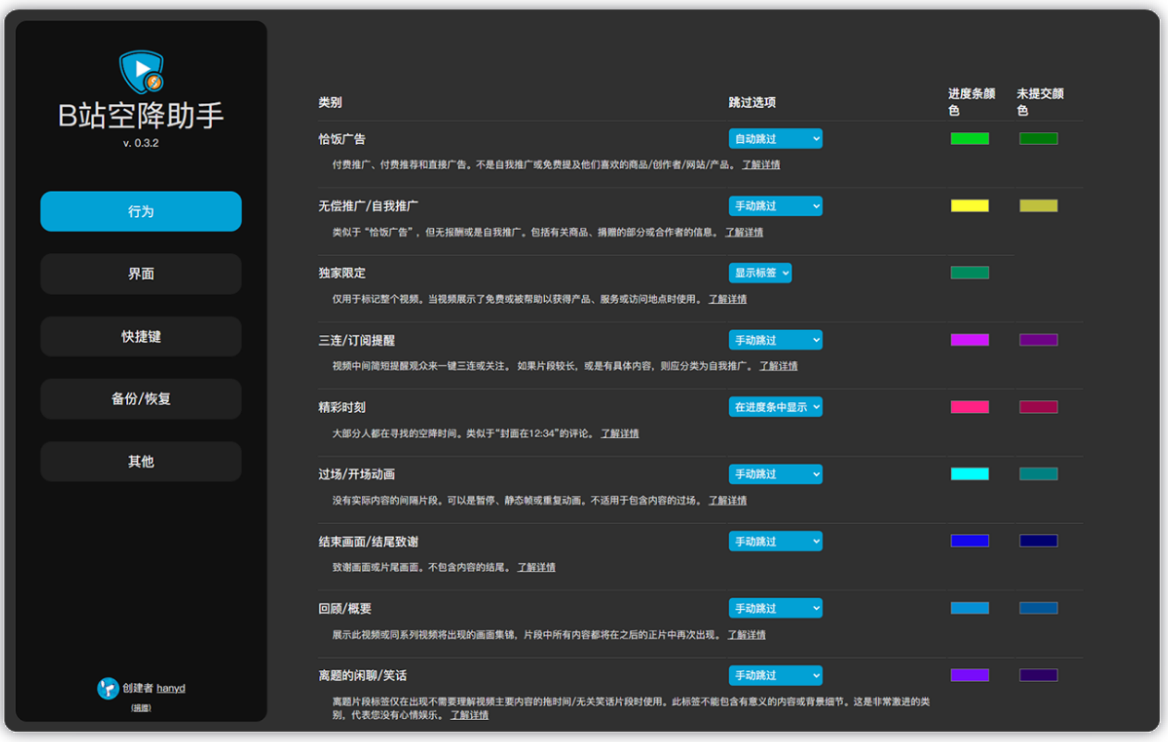The width and height of the screenshot is (1168, 742).
Task: Click the creator avatar icon beside hanyd
Action: [108, 688]
